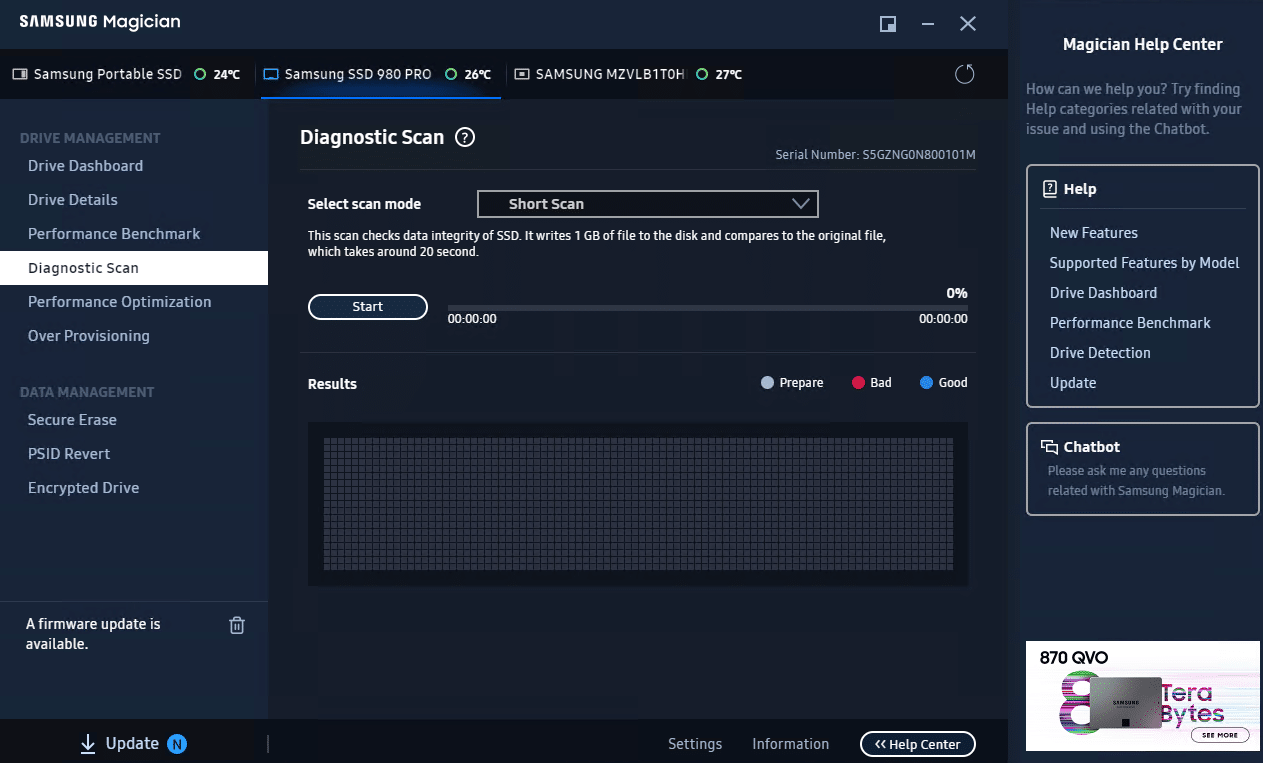Click the Update download arrow icon
Screen dimensions: 1263x763
coord(88,744)
